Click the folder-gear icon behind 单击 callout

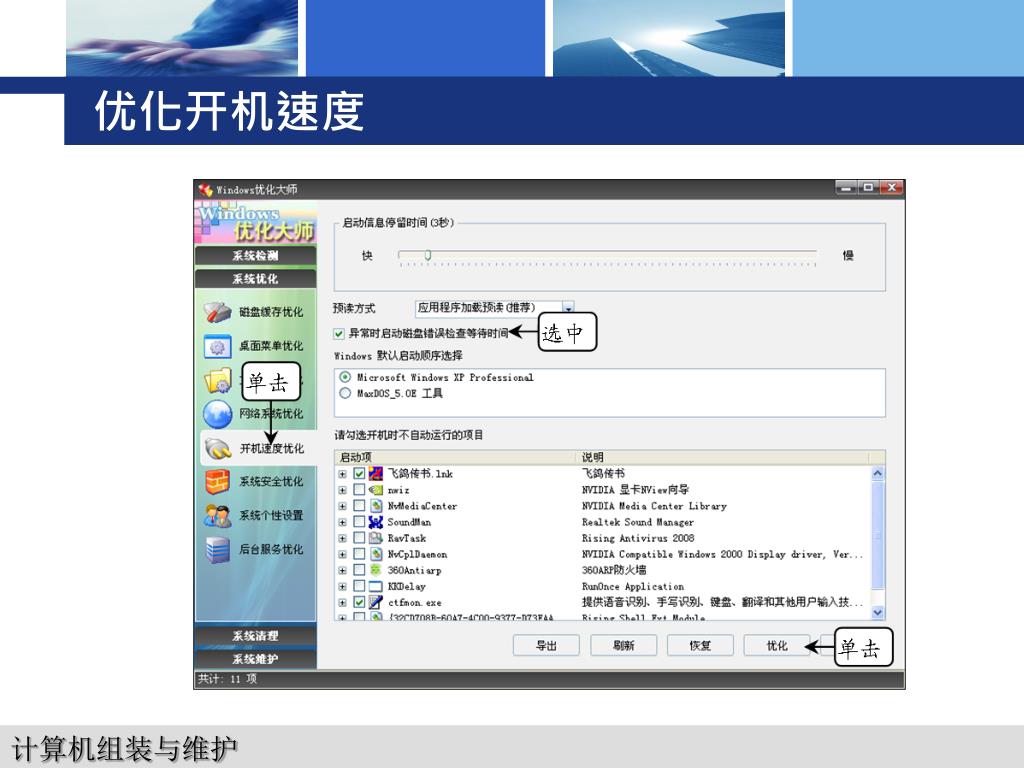(218, 380)
